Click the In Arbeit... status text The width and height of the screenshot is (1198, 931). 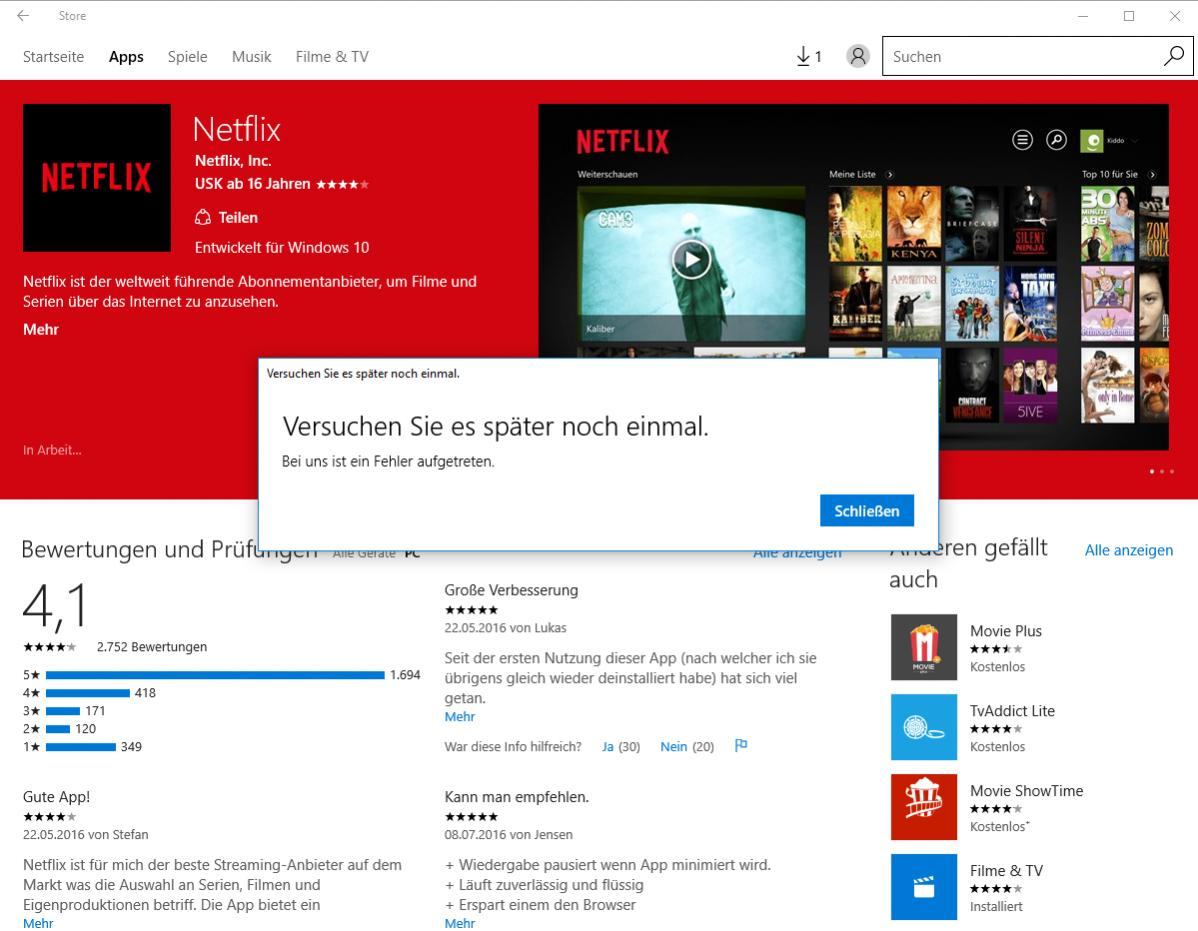(x=52, y=450)
